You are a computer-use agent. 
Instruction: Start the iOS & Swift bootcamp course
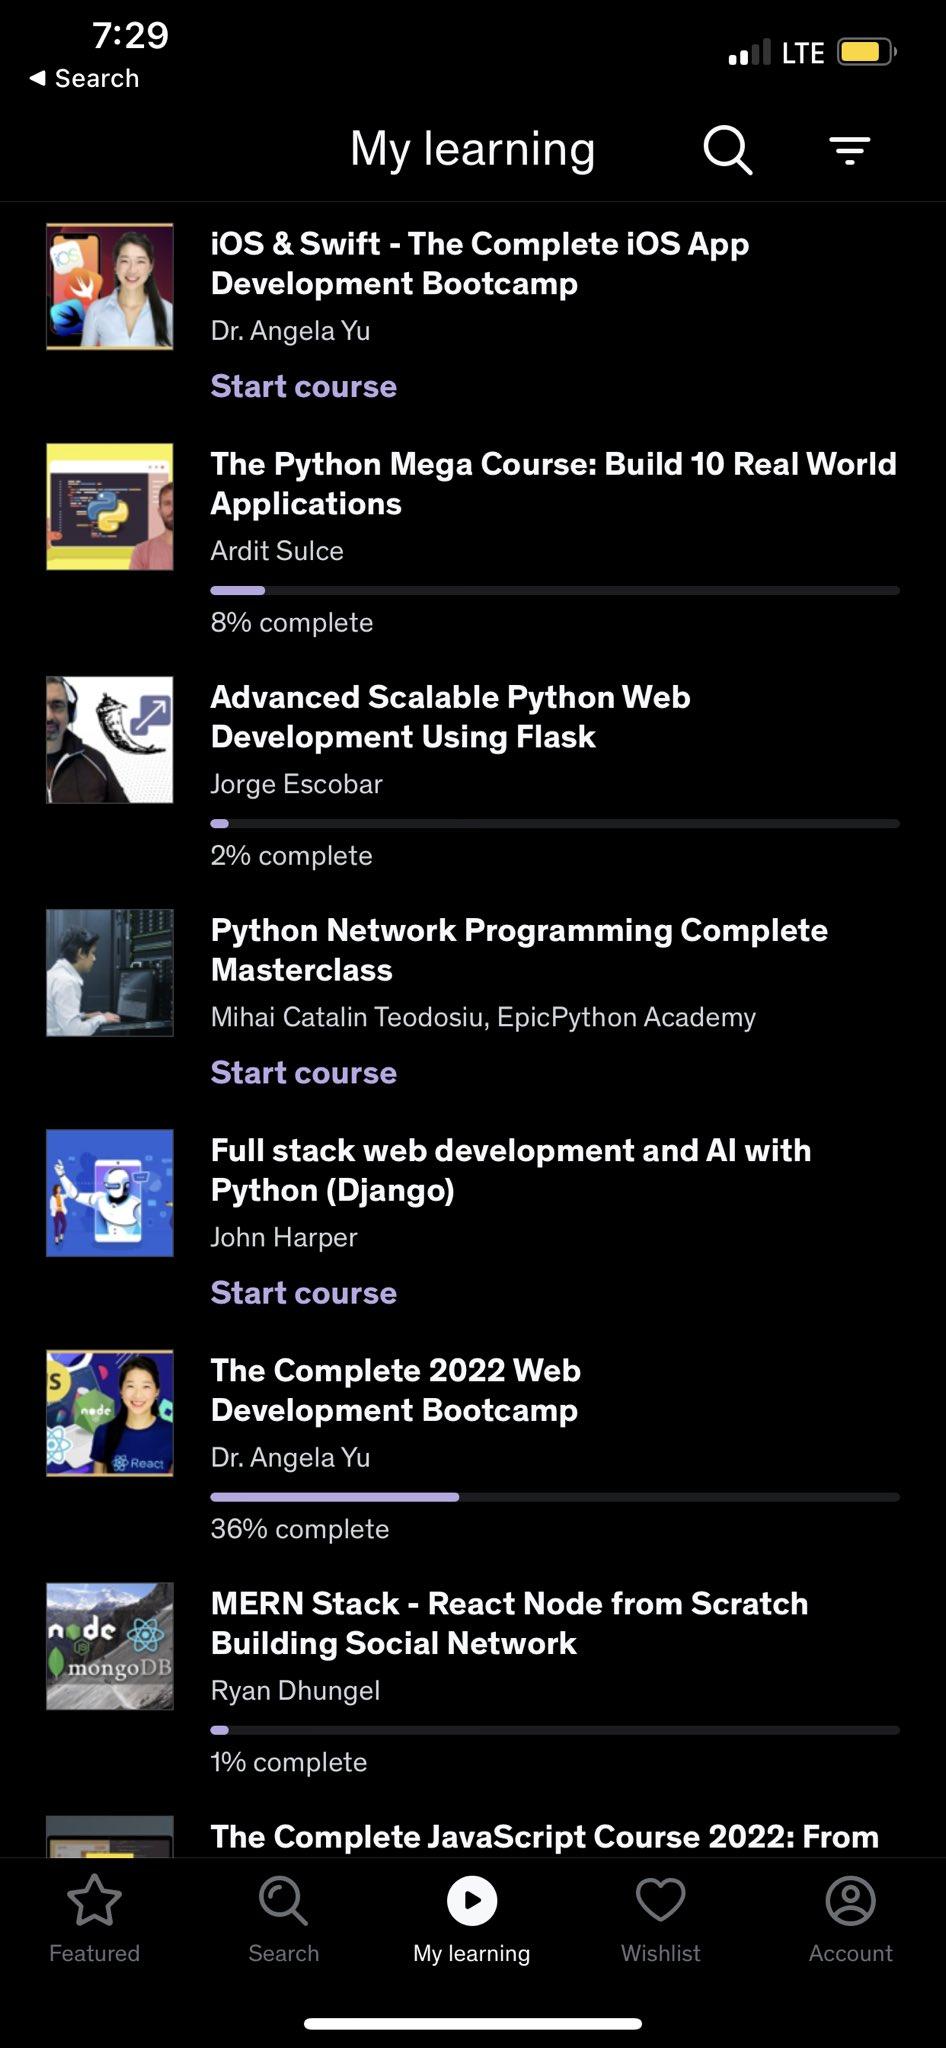click(304, 386)
